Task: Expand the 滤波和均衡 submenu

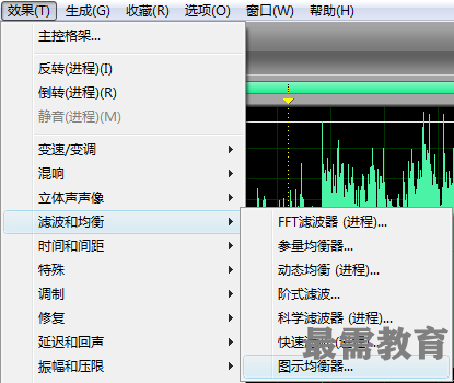Action: (122, 222)
